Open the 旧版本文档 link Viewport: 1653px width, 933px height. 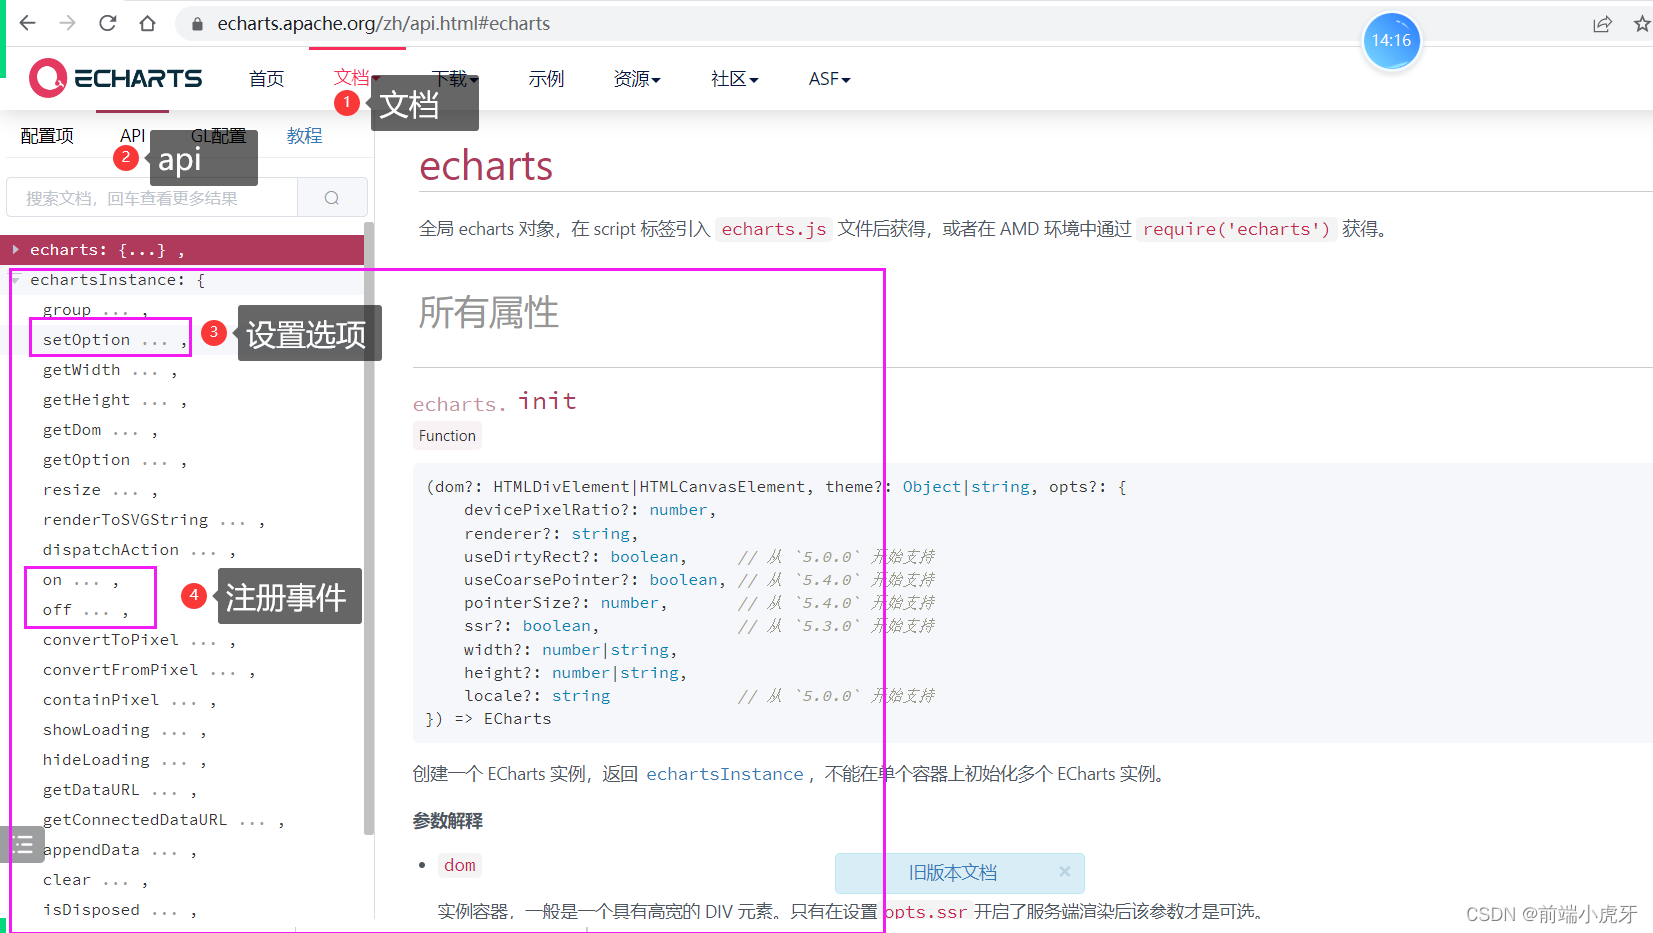click(952, 872)
